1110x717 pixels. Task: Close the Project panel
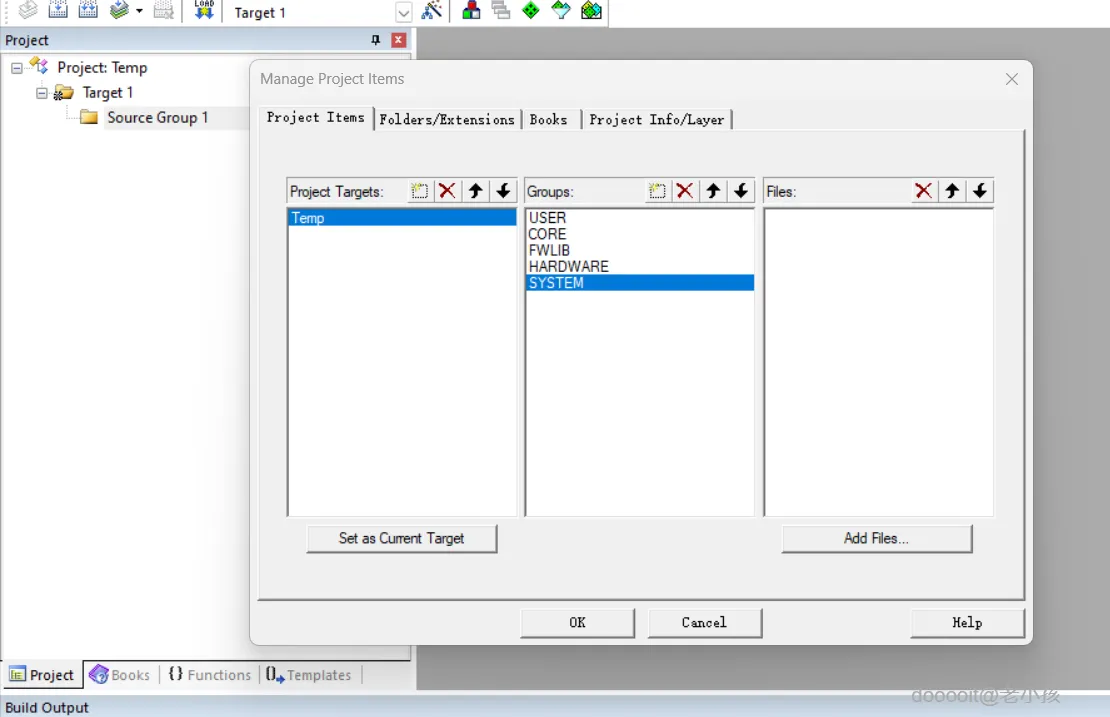point(399,40)
